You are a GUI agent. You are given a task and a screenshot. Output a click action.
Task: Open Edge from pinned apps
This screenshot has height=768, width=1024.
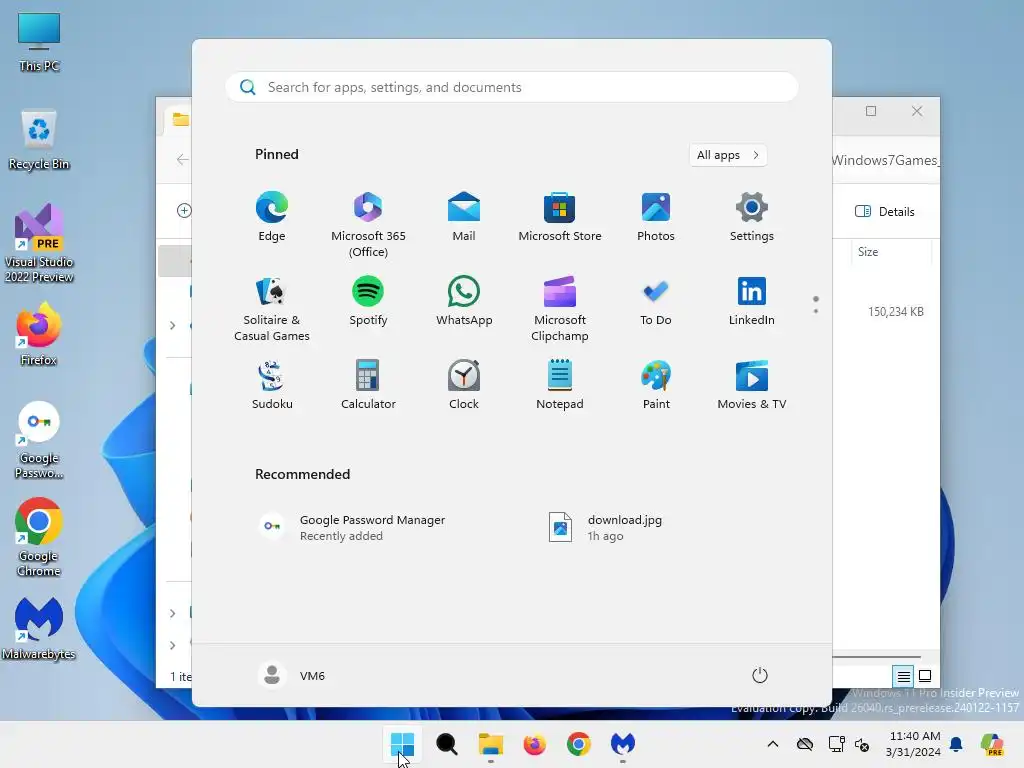click(272, 217)
